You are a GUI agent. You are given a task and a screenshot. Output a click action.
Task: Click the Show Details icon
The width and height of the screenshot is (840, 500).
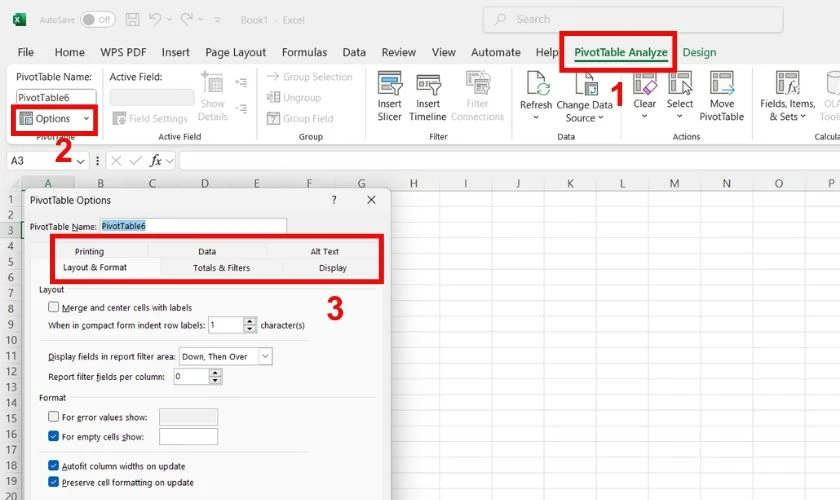click(212, 83)
